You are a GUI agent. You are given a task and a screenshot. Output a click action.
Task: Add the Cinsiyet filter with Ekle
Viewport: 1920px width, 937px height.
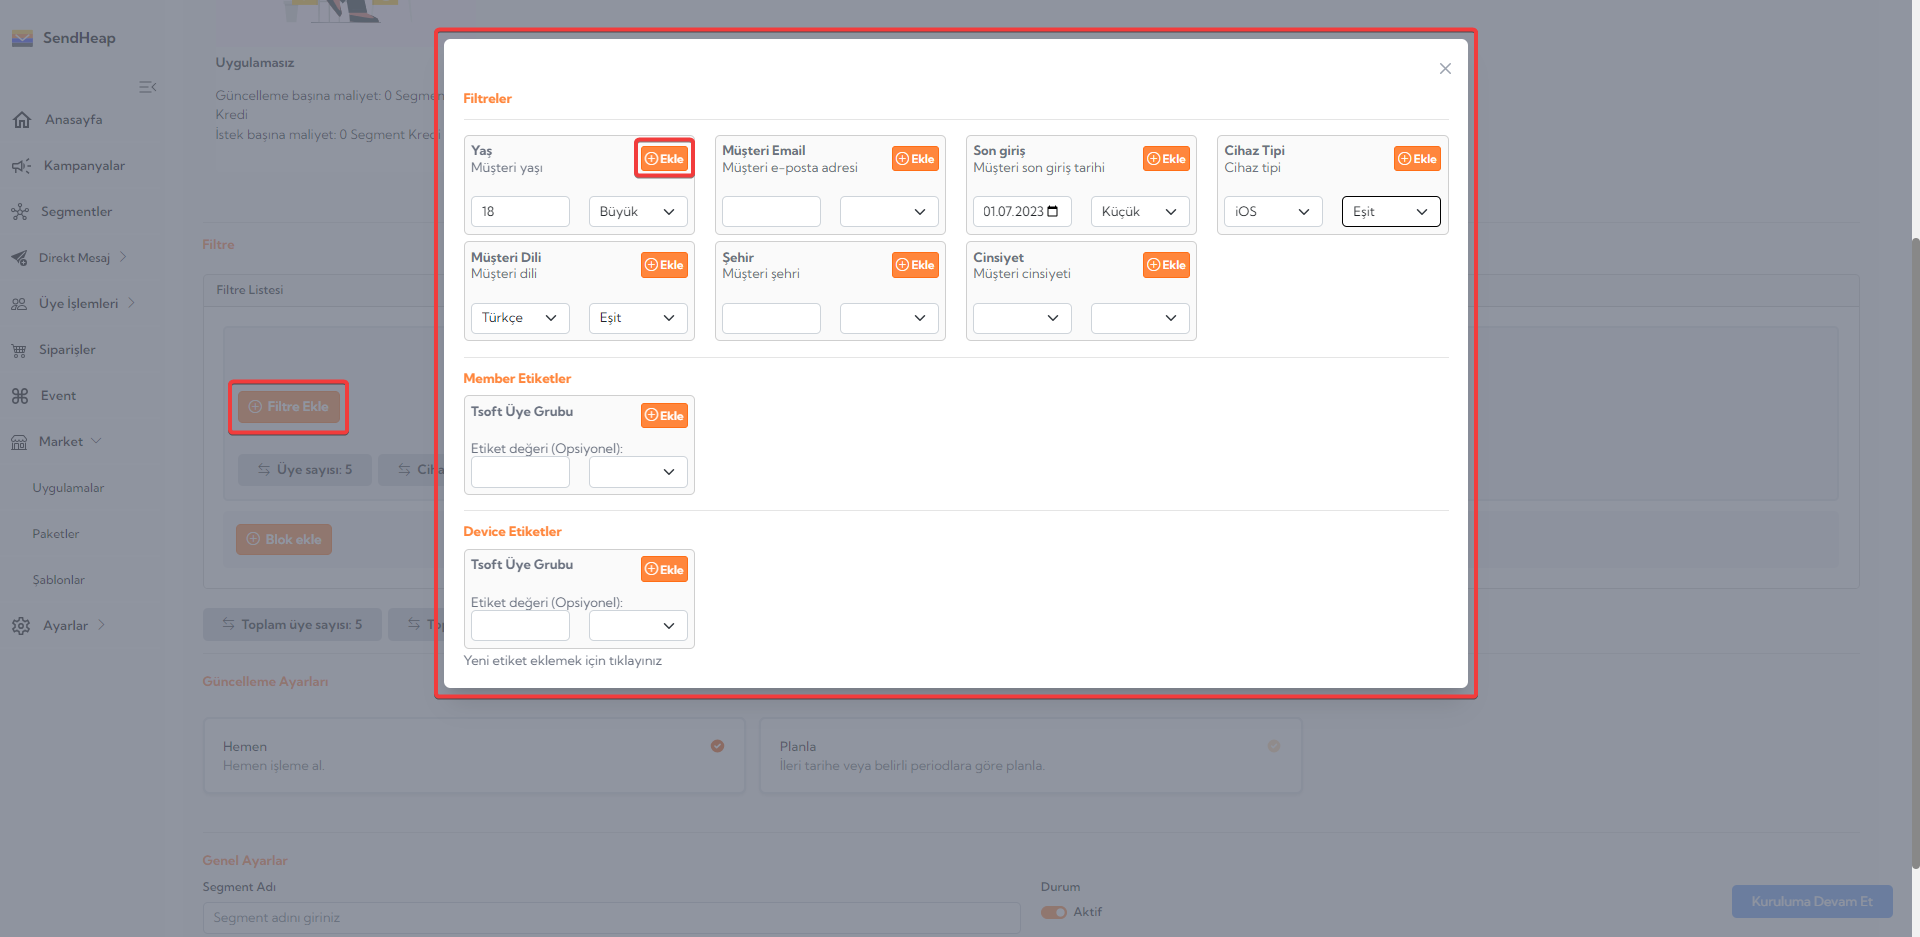pos(1166,265)
